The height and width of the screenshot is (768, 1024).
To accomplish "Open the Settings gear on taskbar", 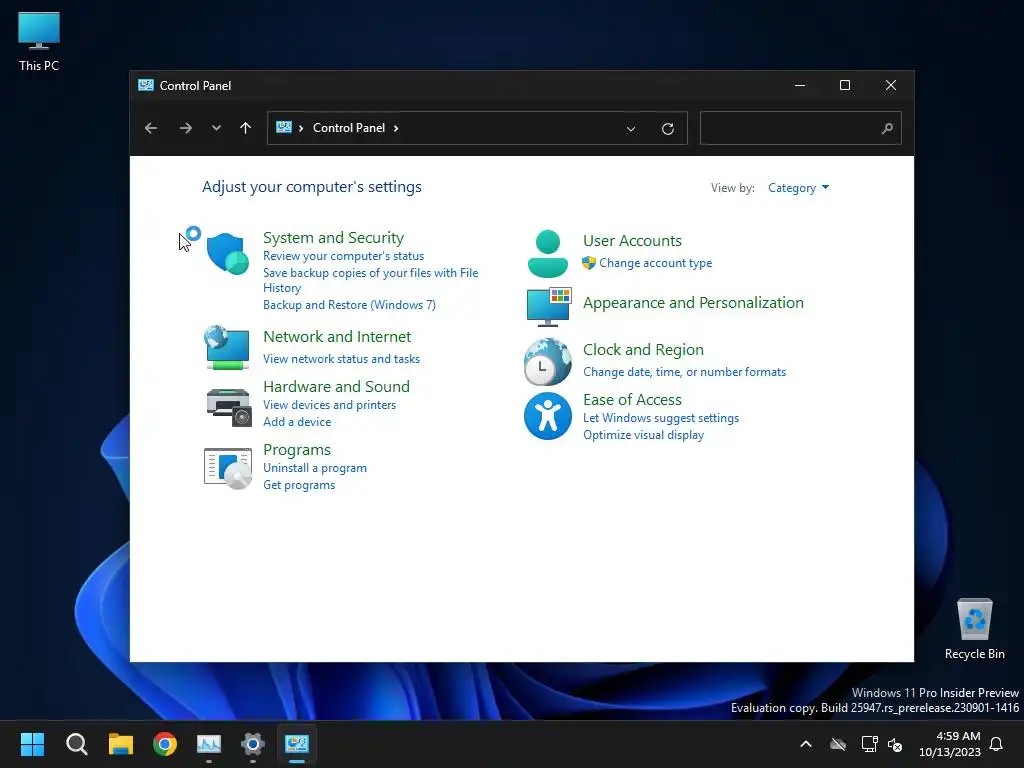I will 253,744.
